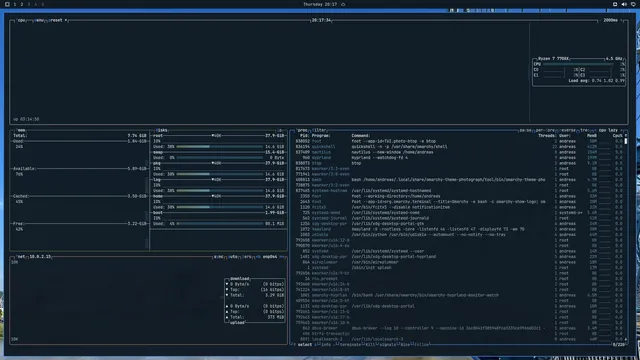640x360 pixels.
Task: Click the Cpu% column header
Action: 618,136
